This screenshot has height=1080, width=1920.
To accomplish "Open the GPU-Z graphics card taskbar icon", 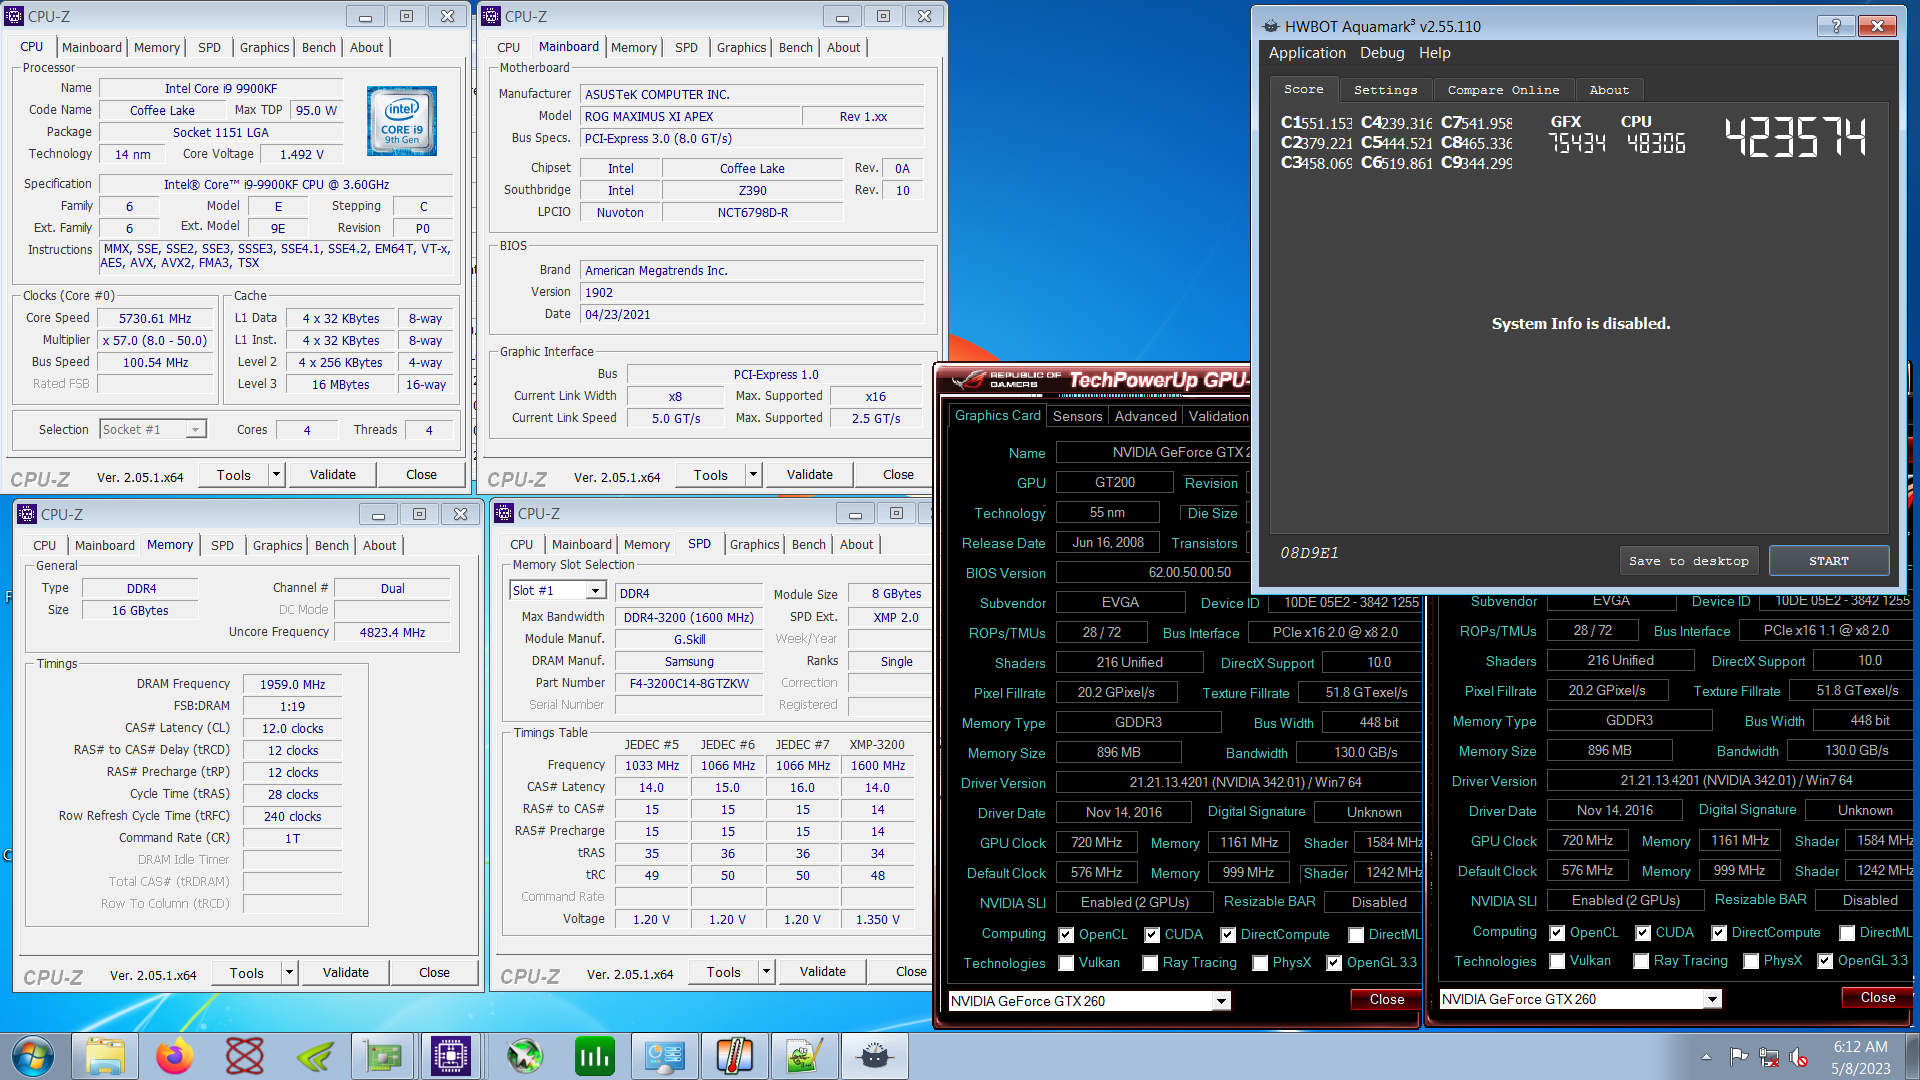I will point(383,1056).
